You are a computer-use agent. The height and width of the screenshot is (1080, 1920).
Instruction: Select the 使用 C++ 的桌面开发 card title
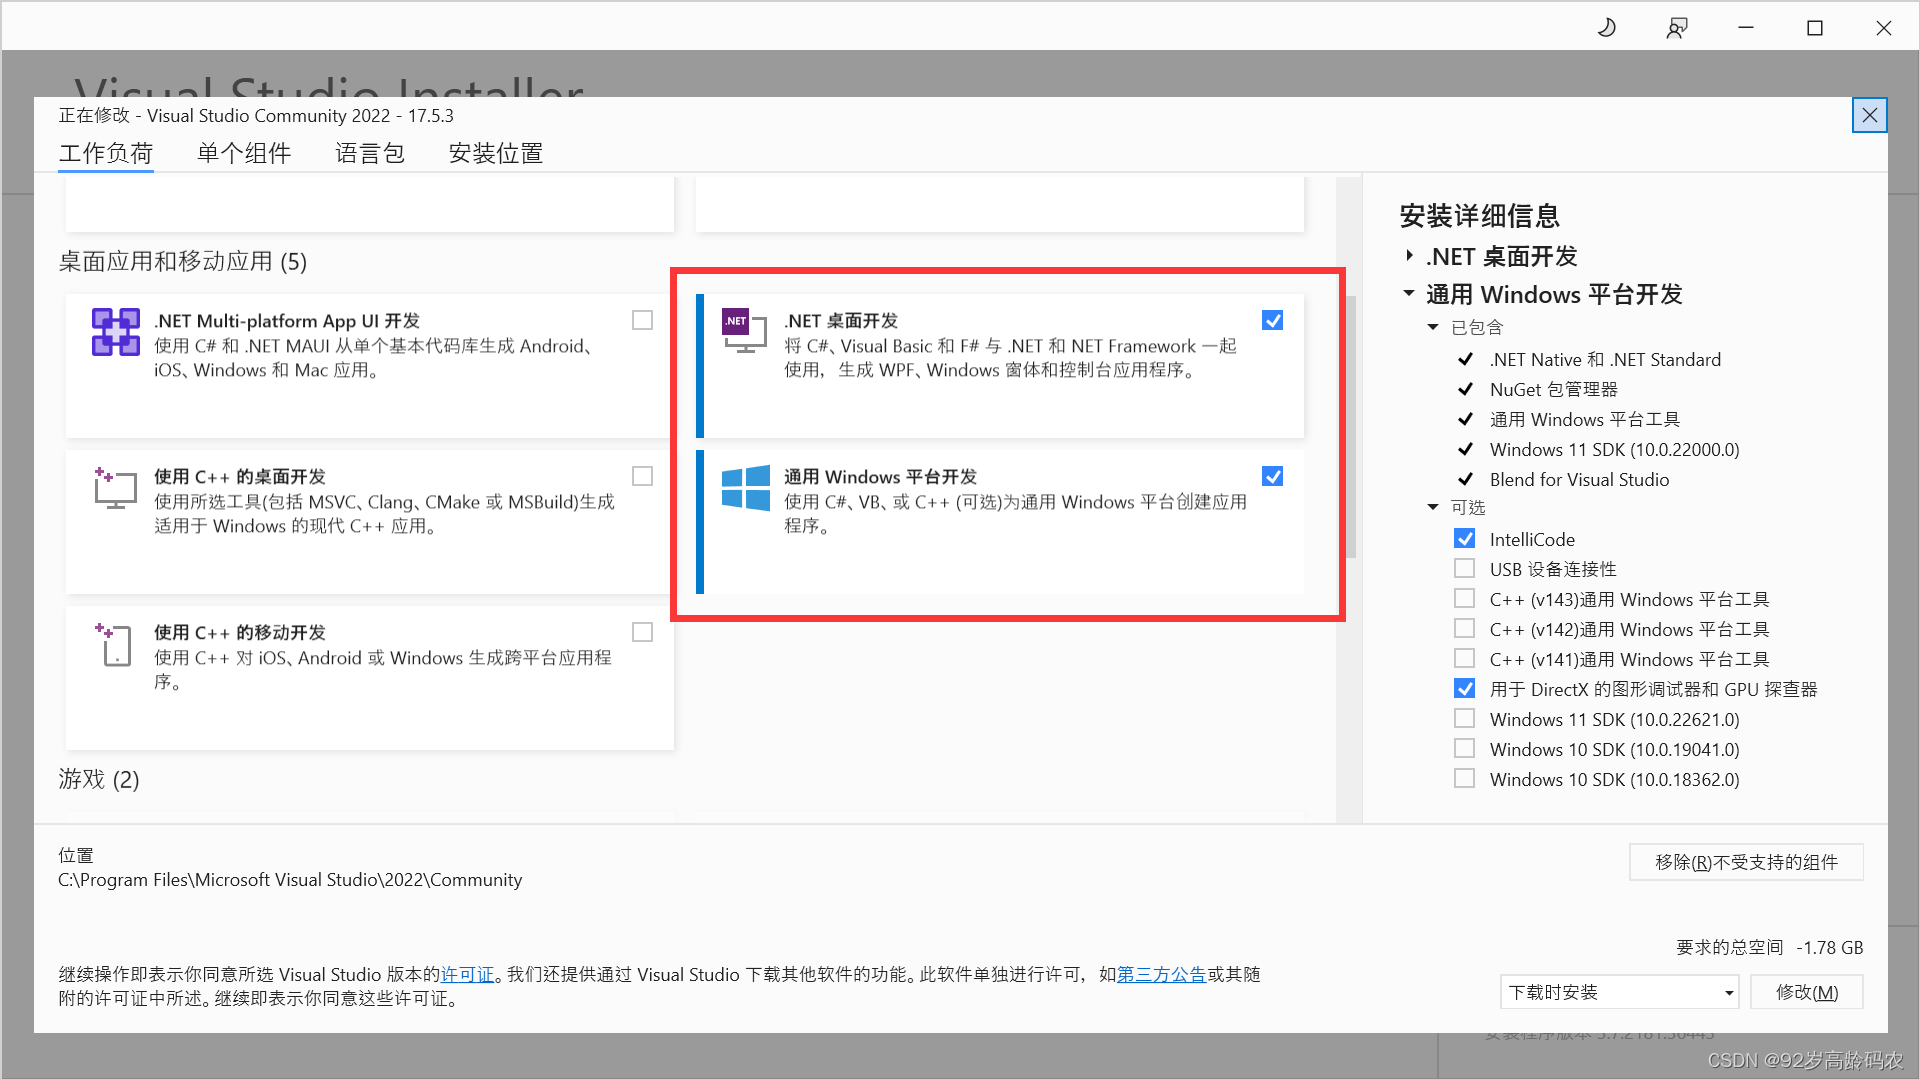[x=240, y=477]
